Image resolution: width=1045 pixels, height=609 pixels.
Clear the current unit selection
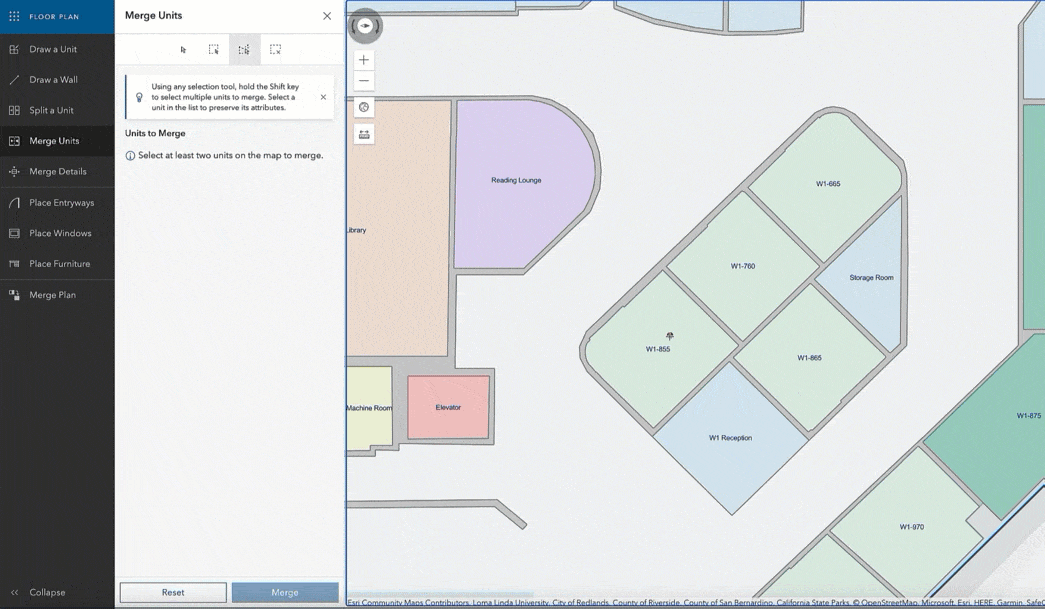[274, 48]
